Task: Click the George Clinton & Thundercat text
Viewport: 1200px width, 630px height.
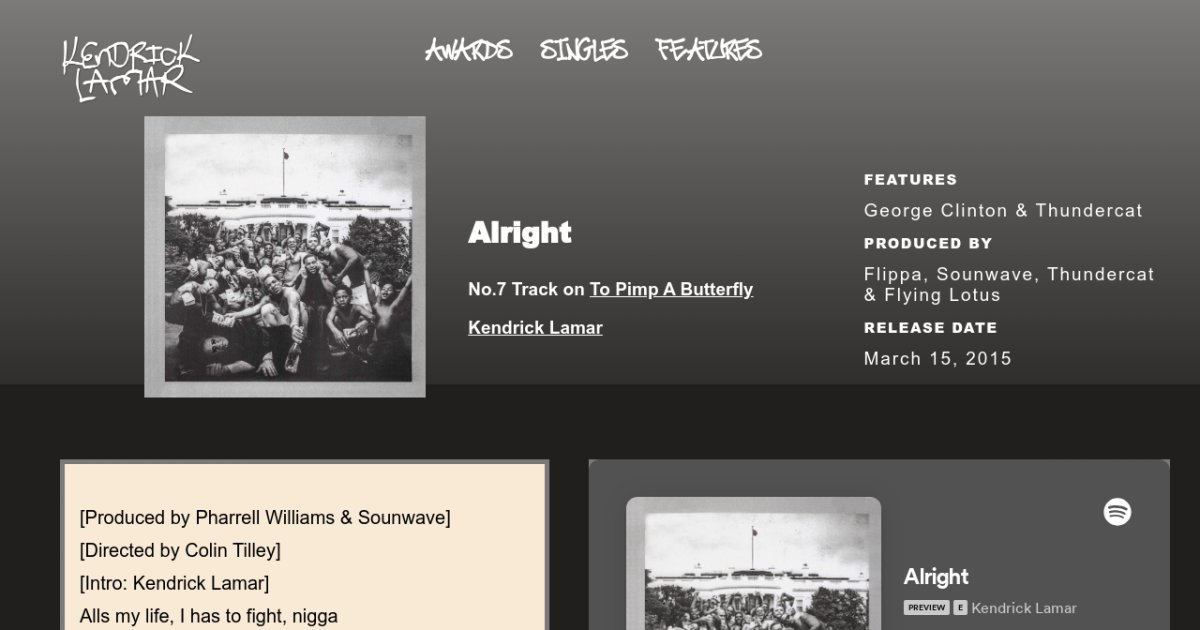Action: [x=1003, y=211]
